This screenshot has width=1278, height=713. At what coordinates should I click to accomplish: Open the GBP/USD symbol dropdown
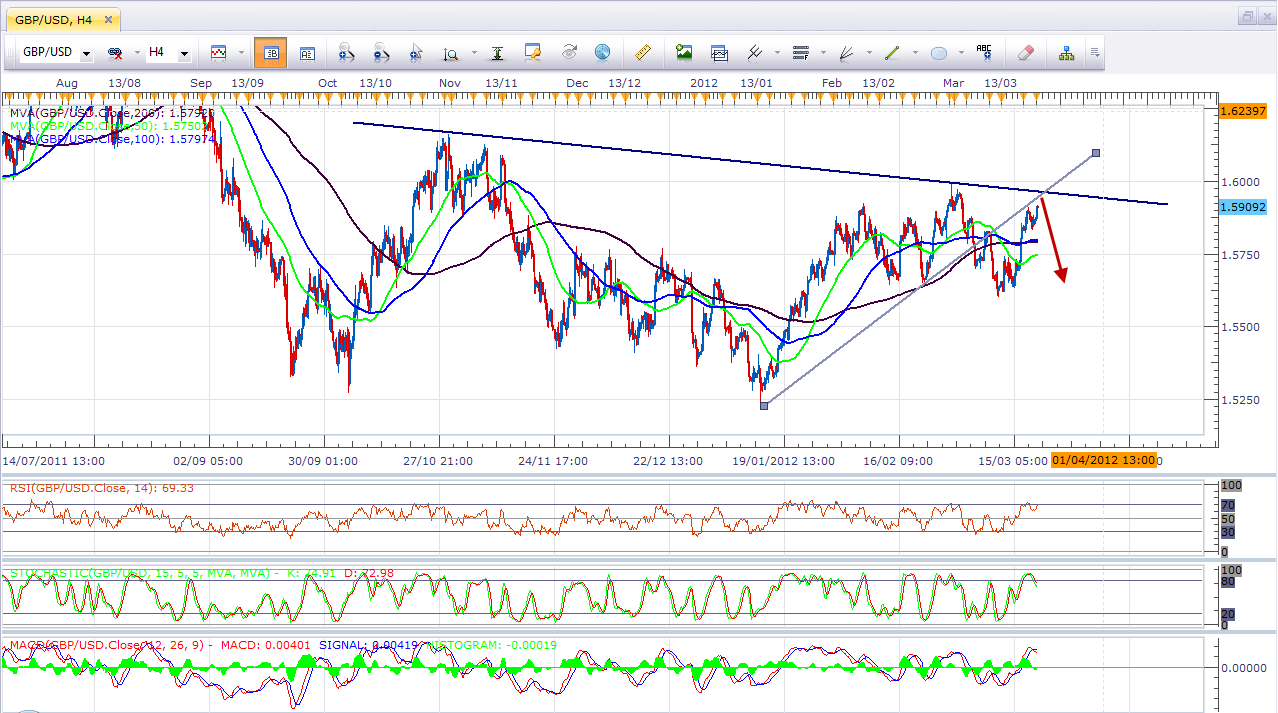pos(87,53)
